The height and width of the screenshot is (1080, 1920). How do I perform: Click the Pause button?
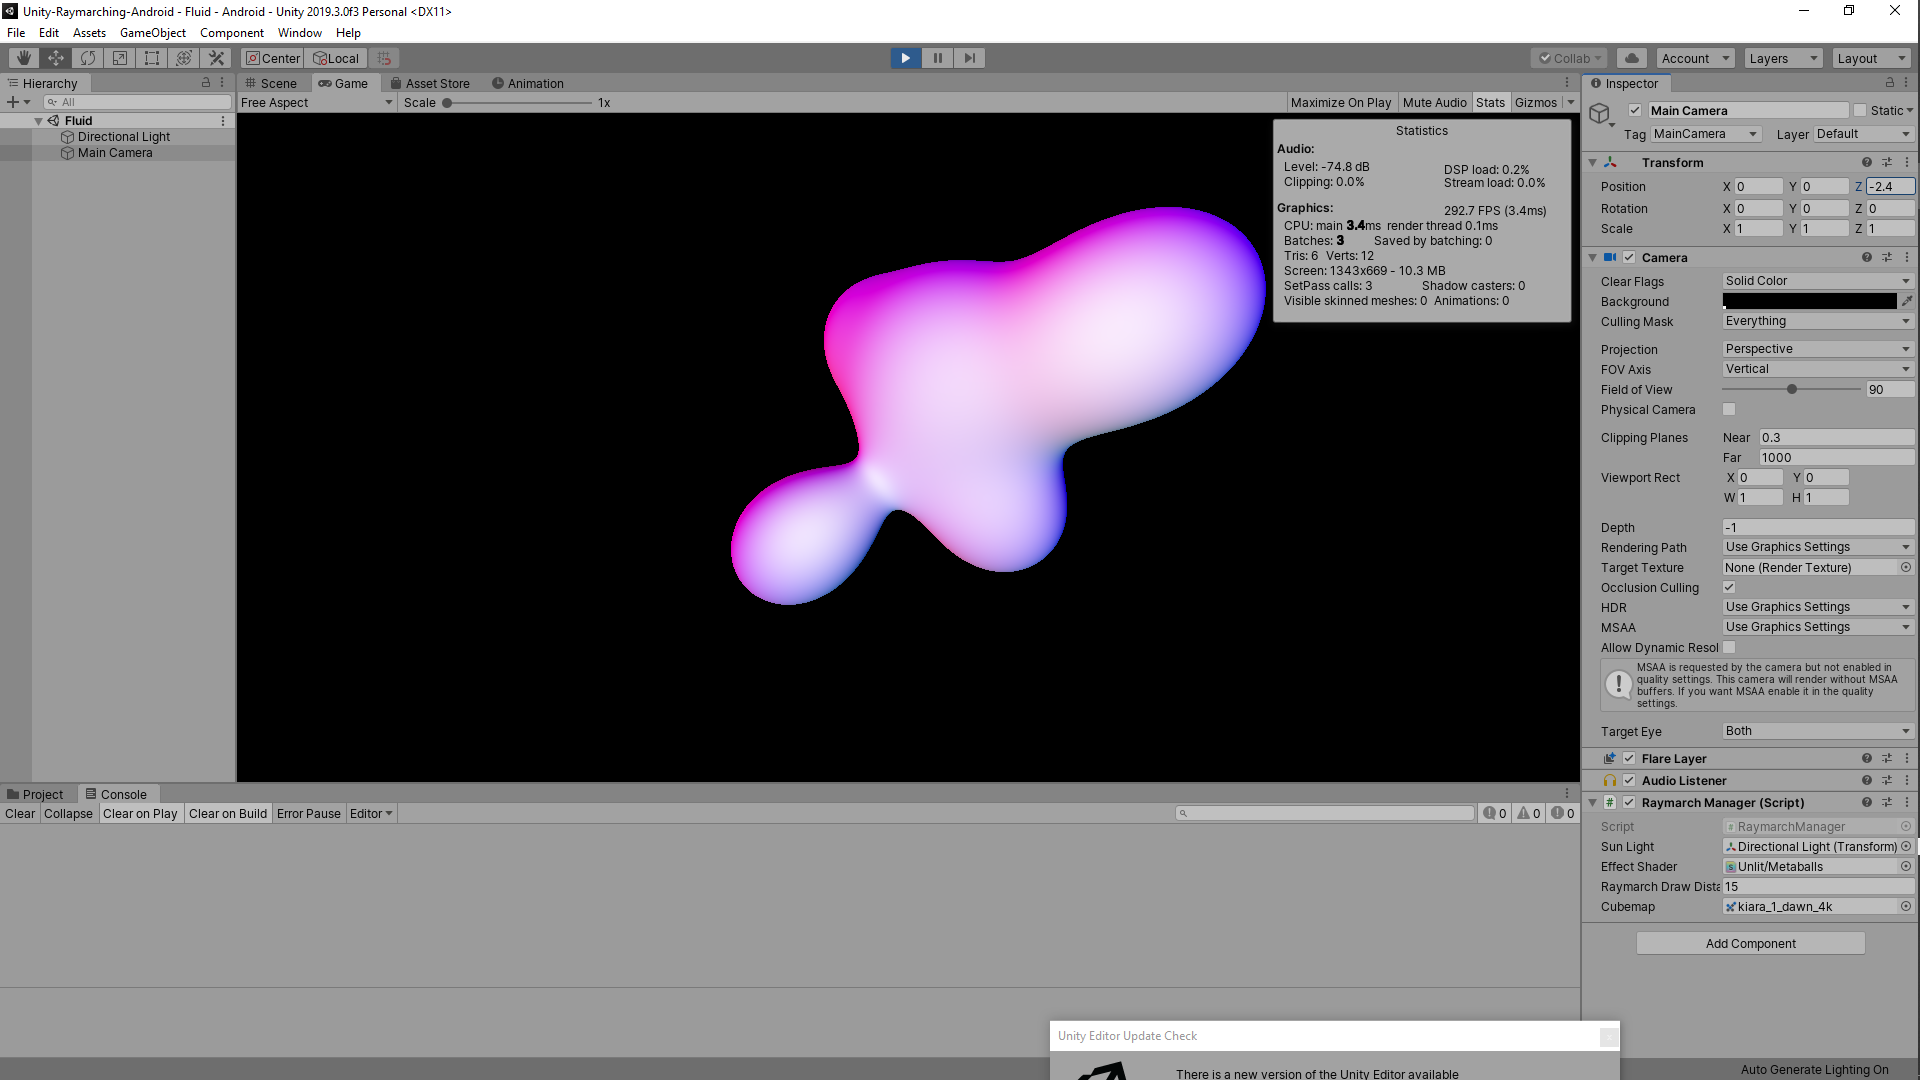937,58
